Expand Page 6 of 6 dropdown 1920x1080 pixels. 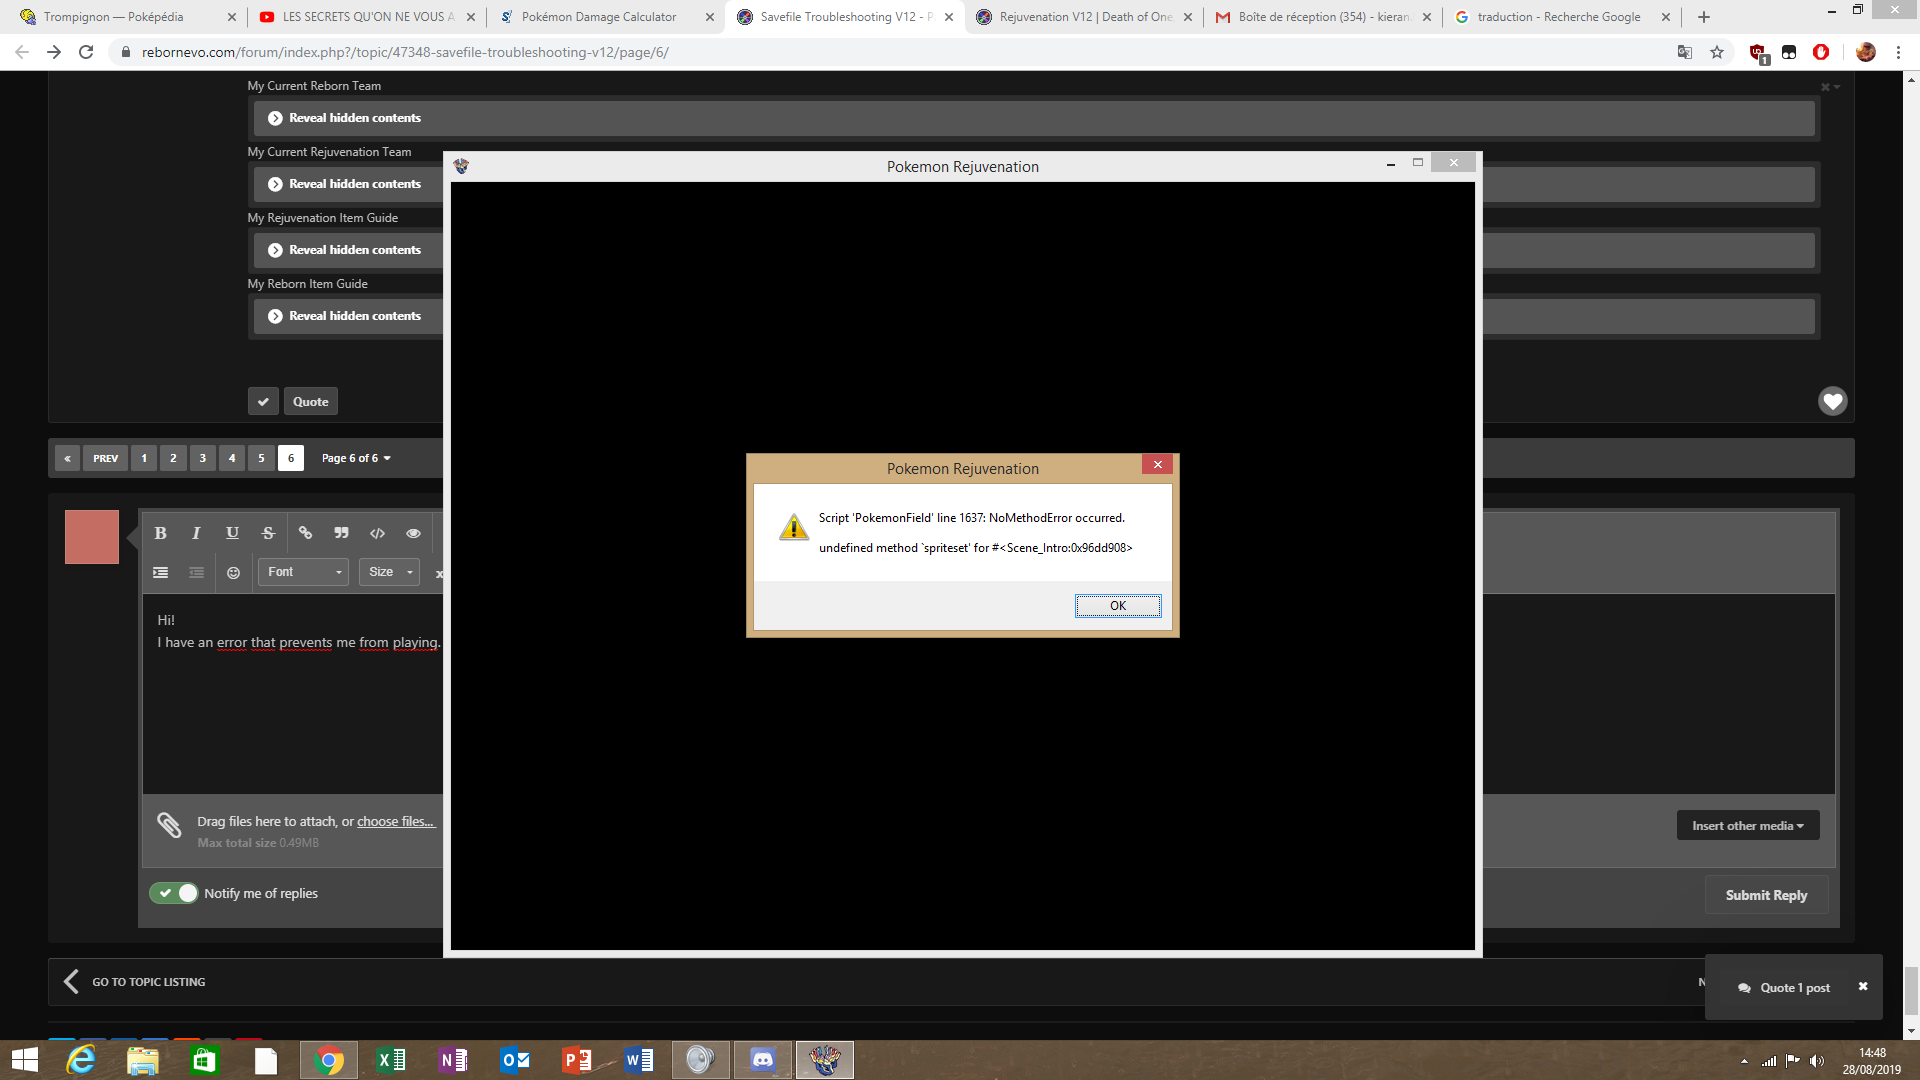click(356, 458)
